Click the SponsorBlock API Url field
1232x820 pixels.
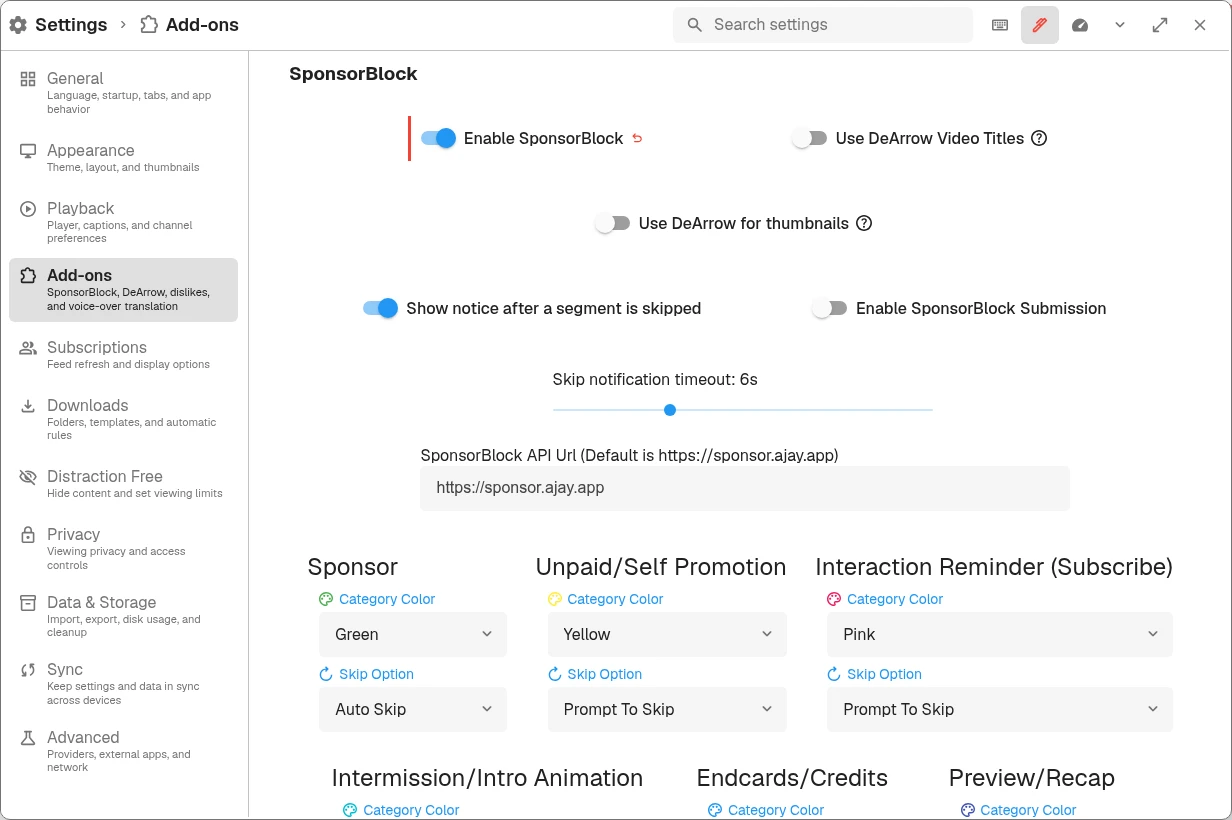(x=745, y=488)
